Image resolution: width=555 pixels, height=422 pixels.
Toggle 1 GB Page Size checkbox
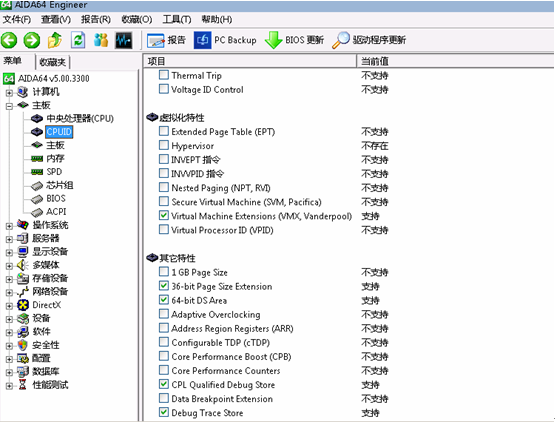click(164, 272)
